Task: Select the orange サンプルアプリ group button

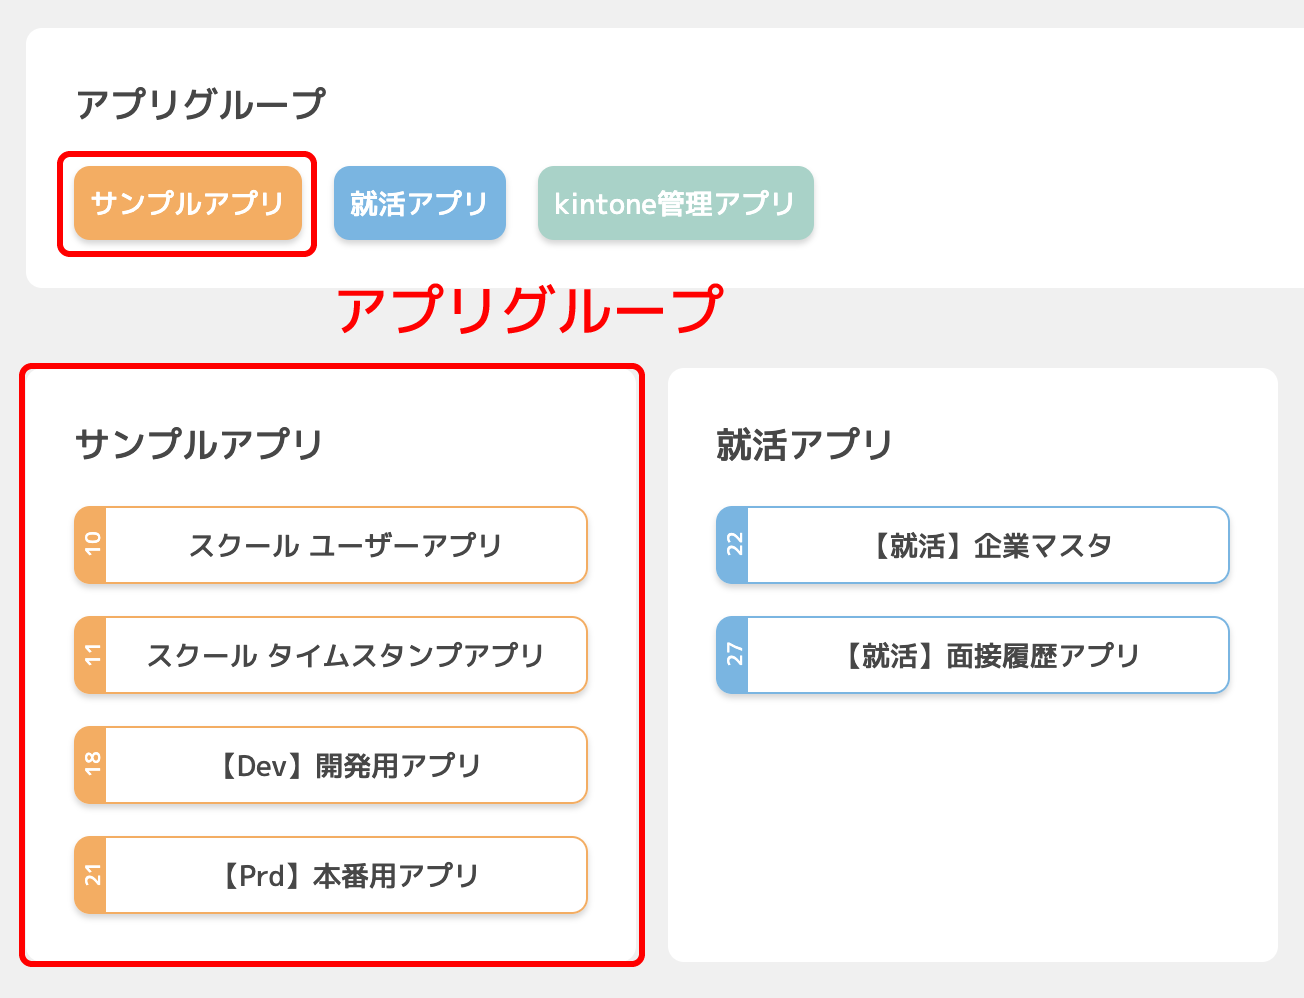Action: 188,203
